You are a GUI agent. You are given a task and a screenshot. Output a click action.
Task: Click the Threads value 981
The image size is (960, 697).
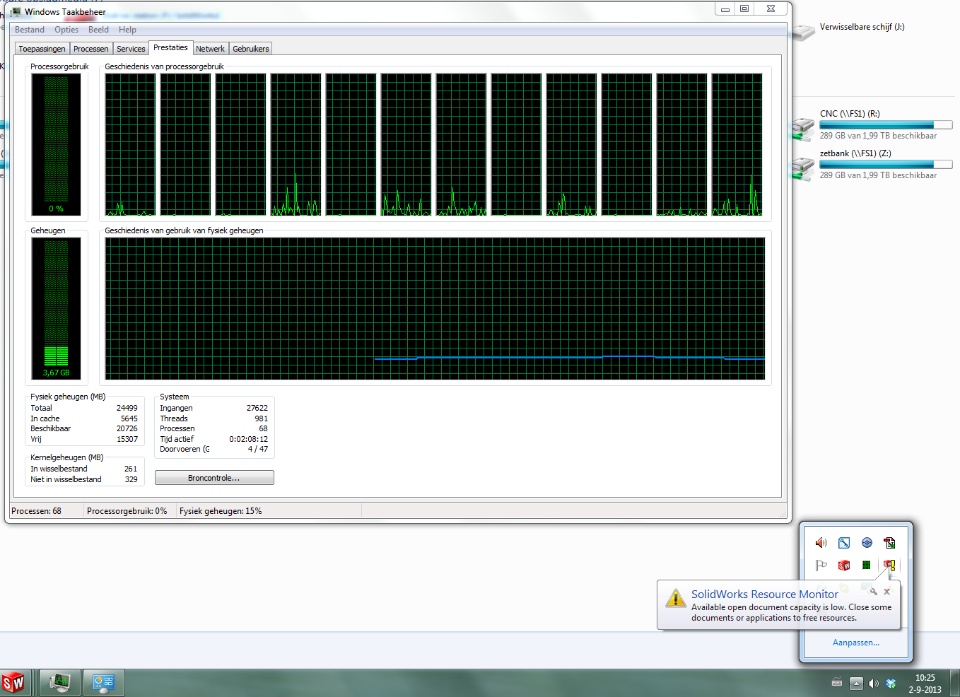coord(261,418)
